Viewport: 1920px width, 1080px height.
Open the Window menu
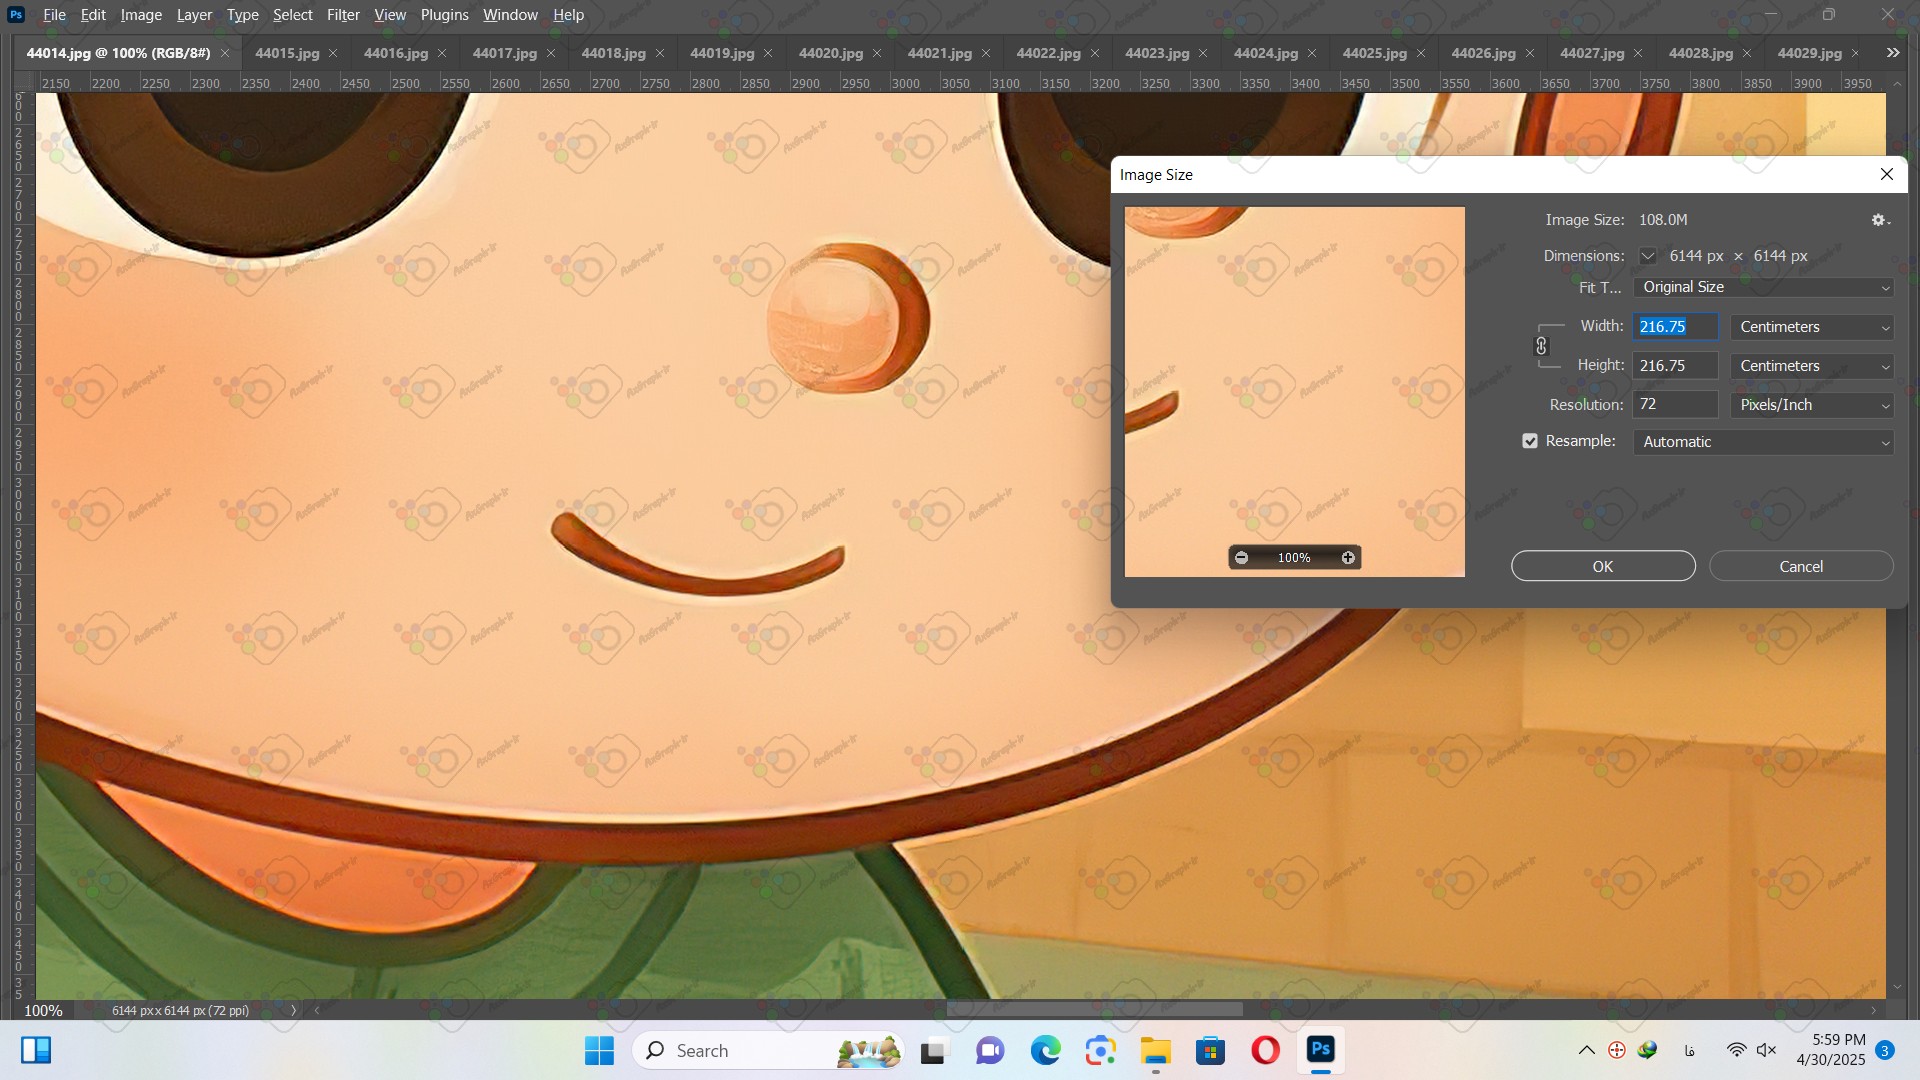(510, 15)
